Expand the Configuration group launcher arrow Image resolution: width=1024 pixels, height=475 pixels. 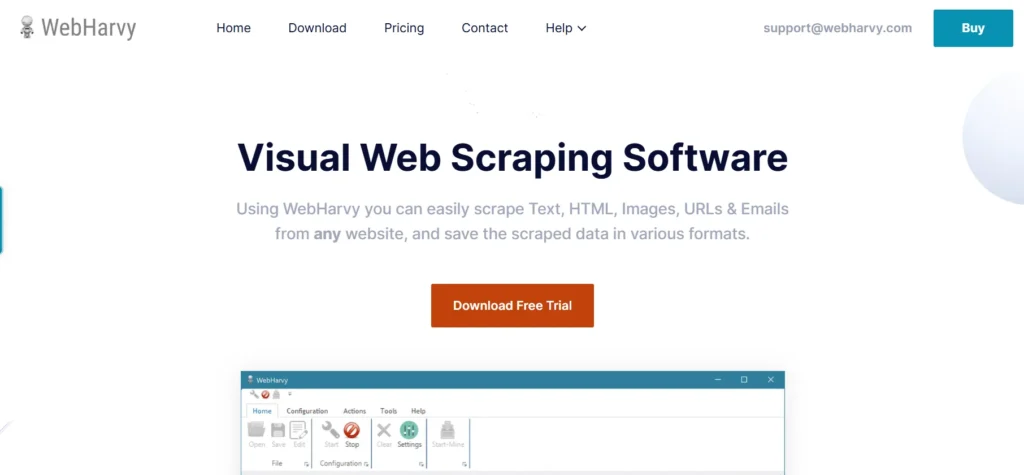point(366,465)
